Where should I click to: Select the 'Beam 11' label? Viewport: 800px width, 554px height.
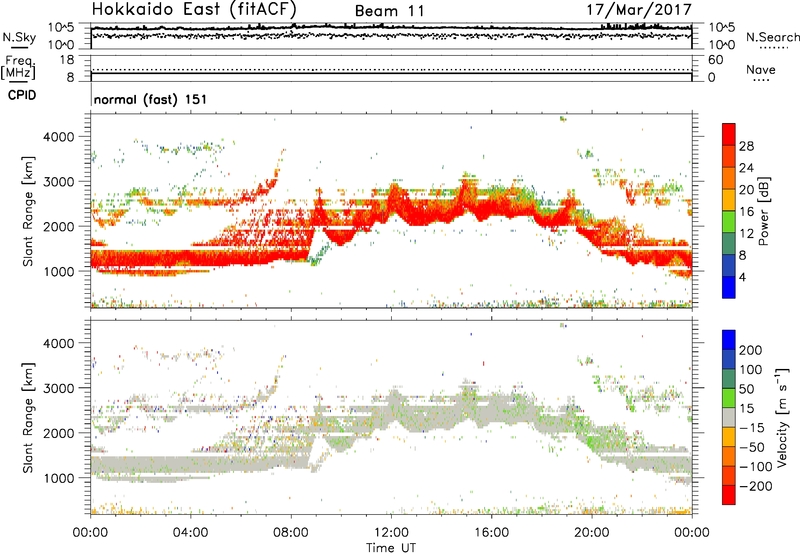[390, 11]
